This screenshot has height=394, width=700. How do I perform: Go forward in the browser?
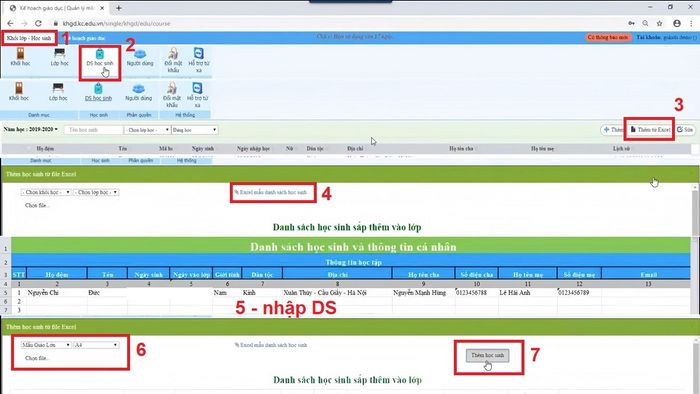tap(24, 23)
